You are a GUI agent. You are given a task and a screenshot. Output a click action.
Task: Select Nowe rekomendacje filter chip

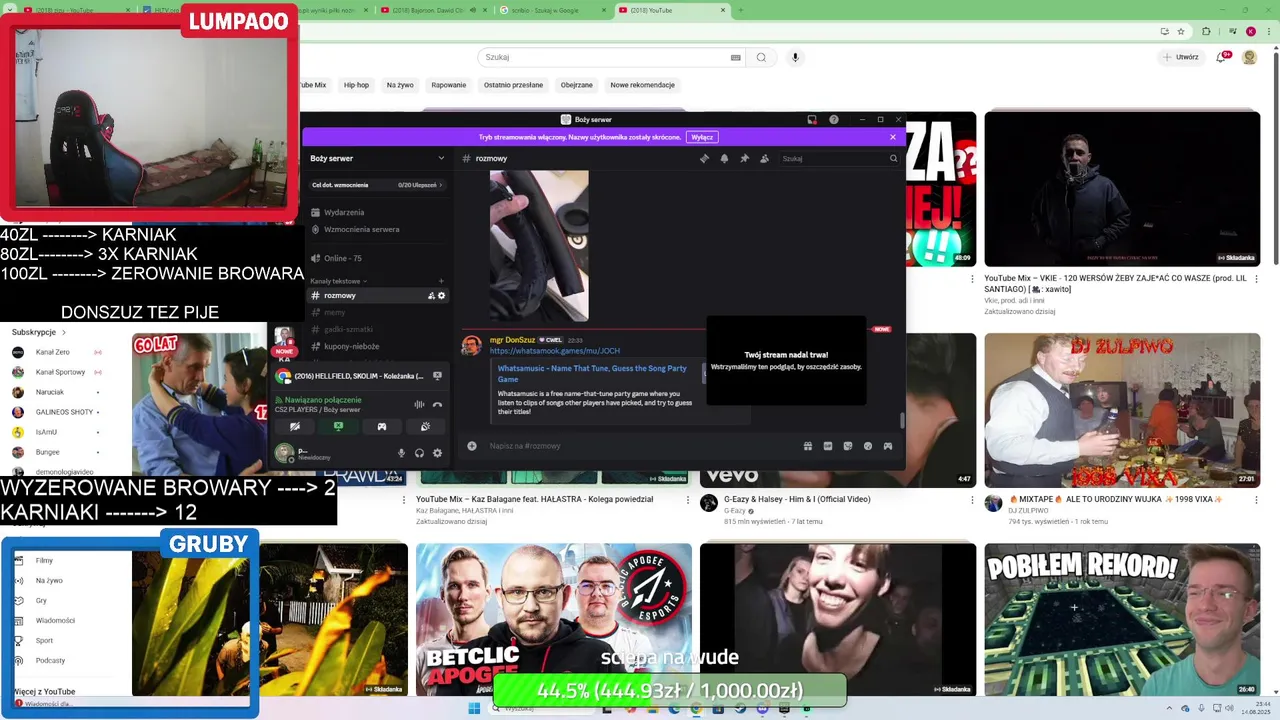643,85
